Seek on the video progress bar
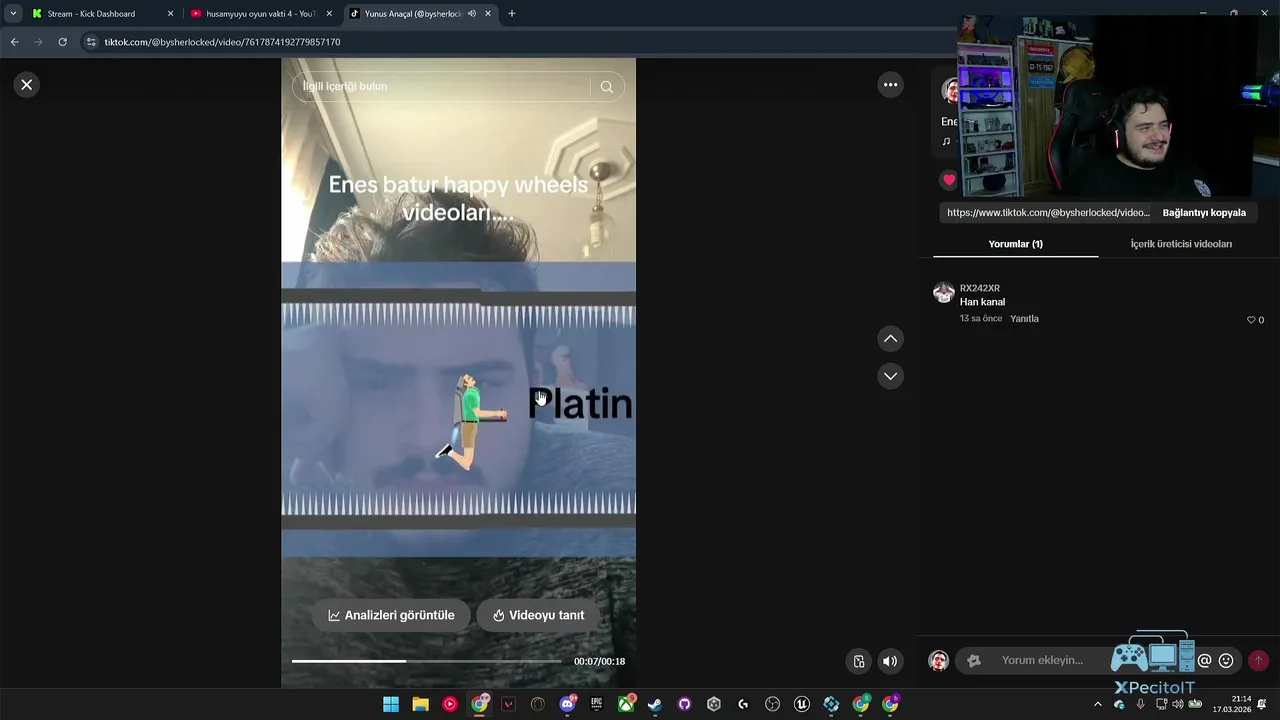 426,661
